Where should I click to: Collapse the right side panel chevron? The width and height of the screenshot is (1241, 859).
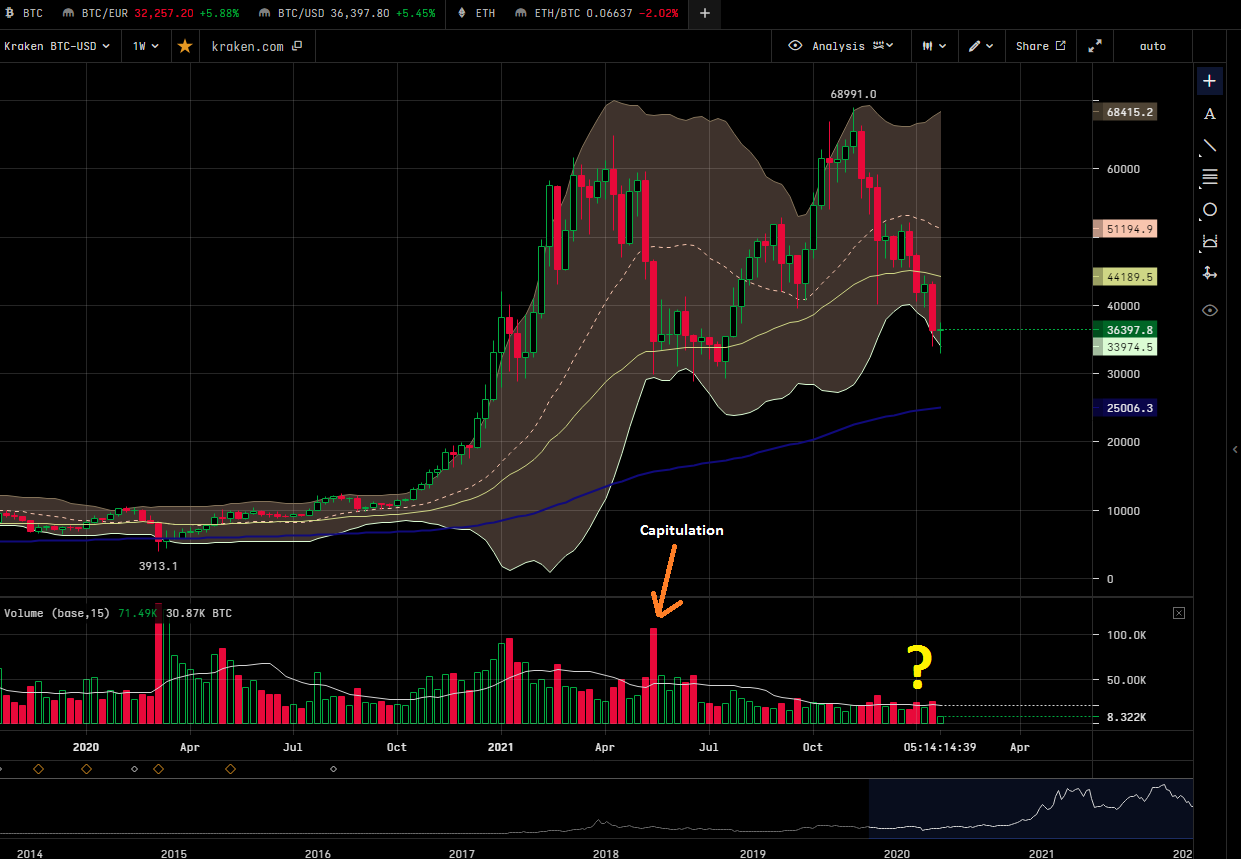[x=1234, y=450]
